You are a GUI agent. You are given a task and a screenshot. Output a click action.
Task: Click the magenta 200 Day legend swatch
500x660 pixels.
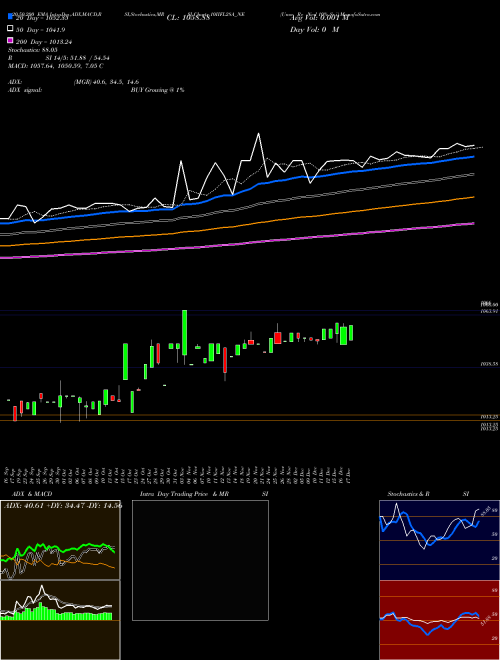[x=10, y=40]
